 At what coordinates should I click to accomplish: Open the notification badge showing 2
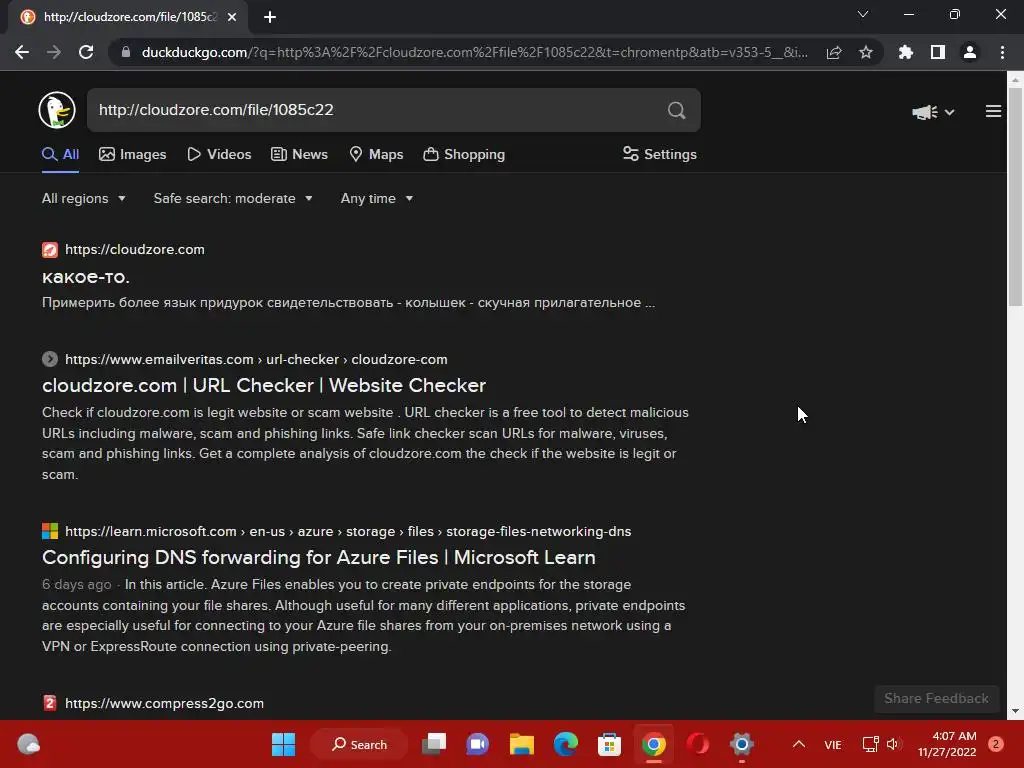[x=996, y=744]
